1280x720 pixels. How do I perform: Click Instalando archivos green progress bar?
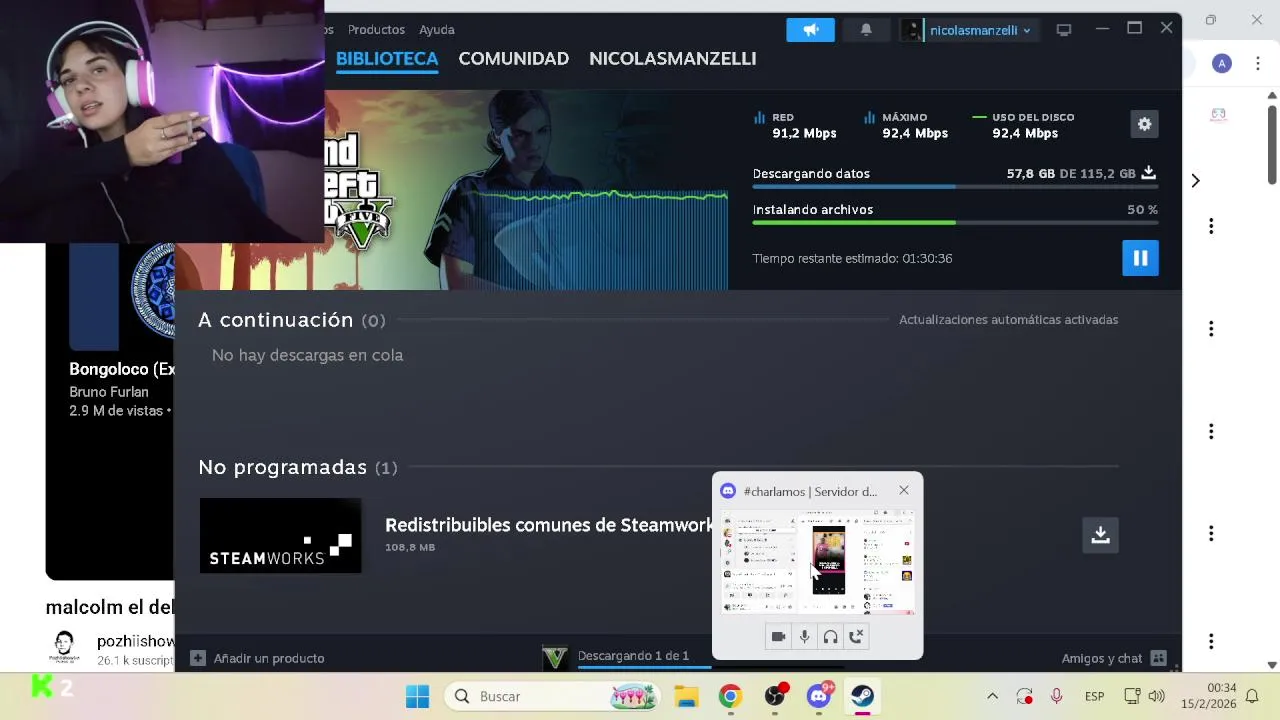(x=955, y=222)
